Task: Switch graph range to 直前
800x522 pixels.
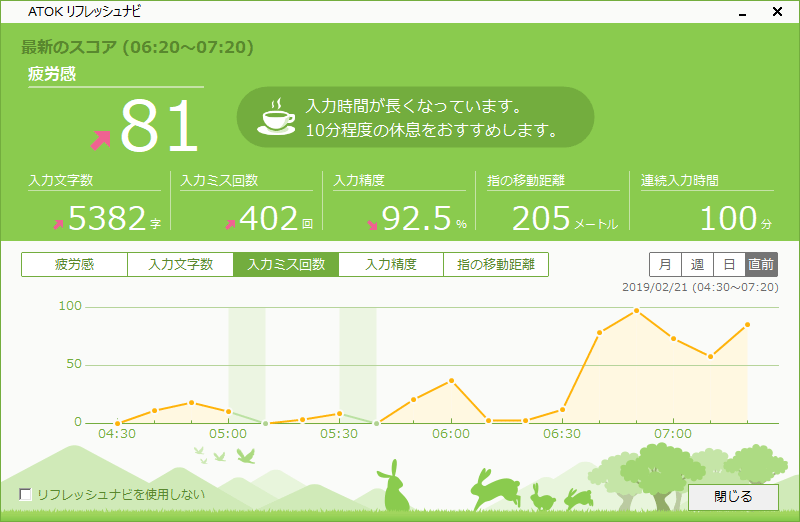Action: tap(761, 264)
